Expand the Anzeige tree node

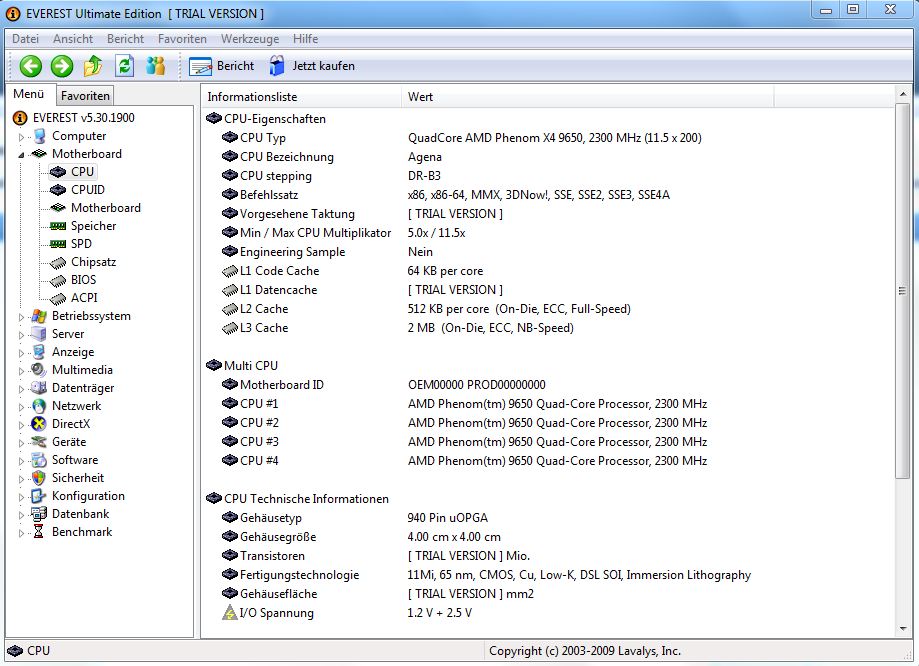pyautogui.click(x=21, y=353)
